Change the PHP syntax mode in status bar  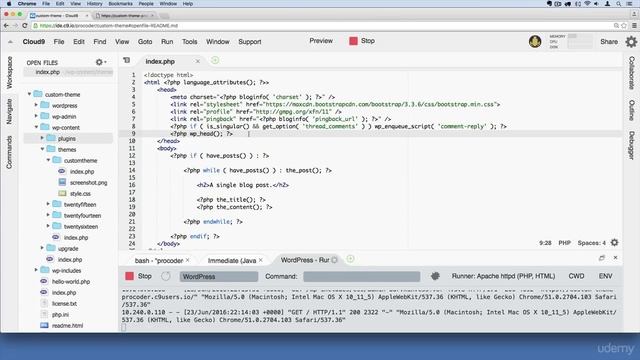pos(564,243)
